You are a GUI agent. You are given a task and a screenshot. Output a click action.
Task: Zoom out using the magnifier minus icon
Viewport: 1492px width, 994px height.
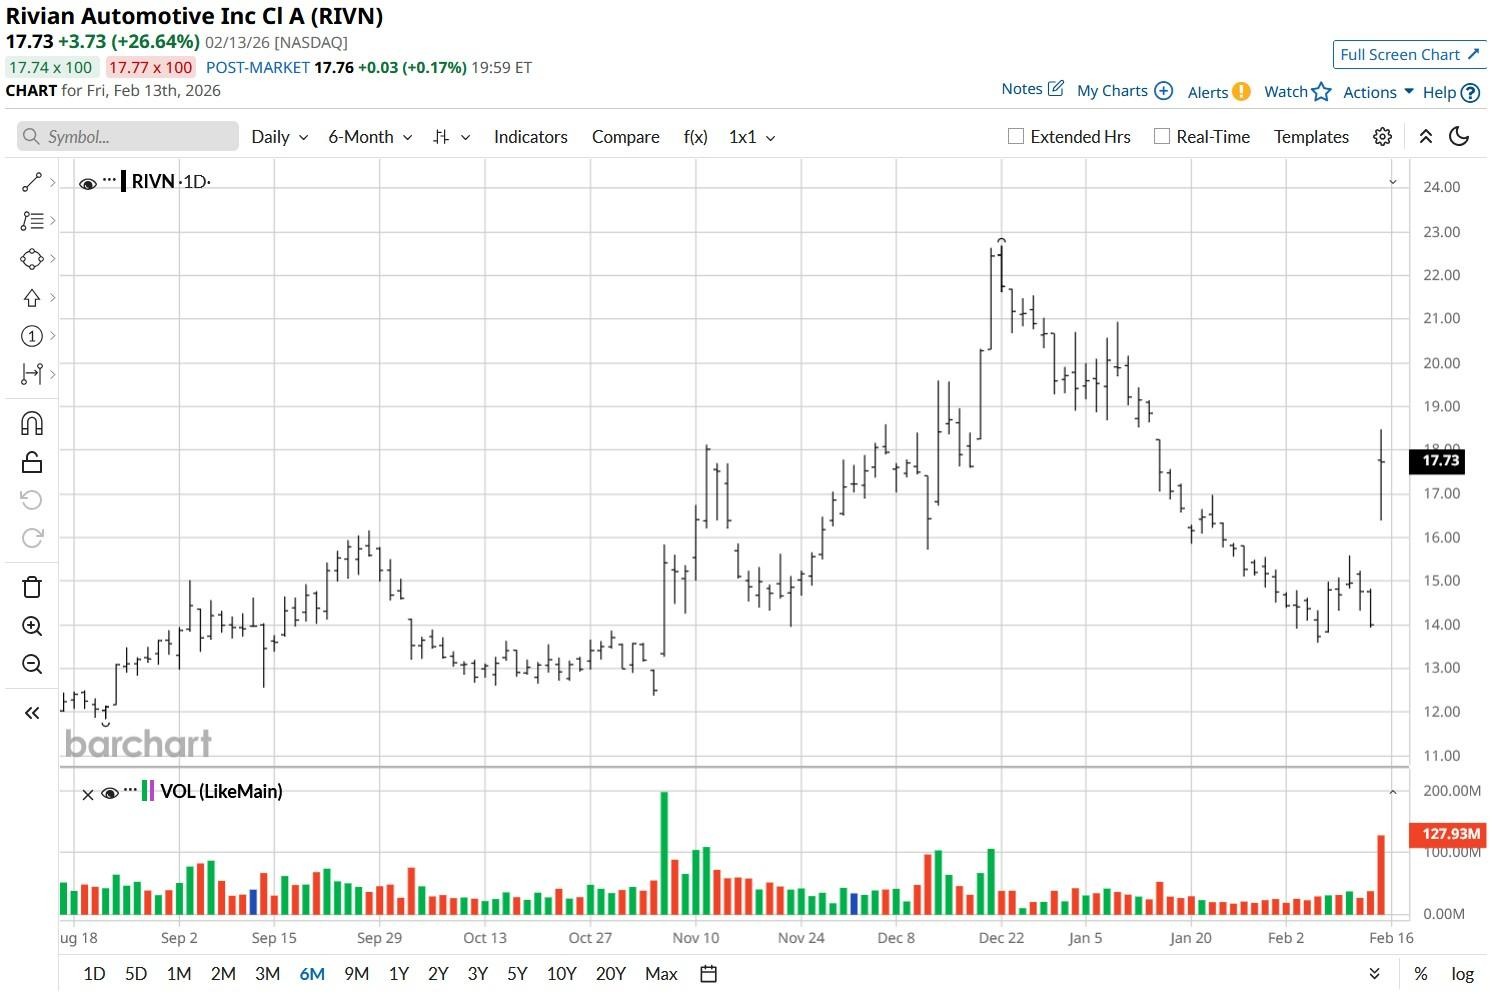point(32,665)
